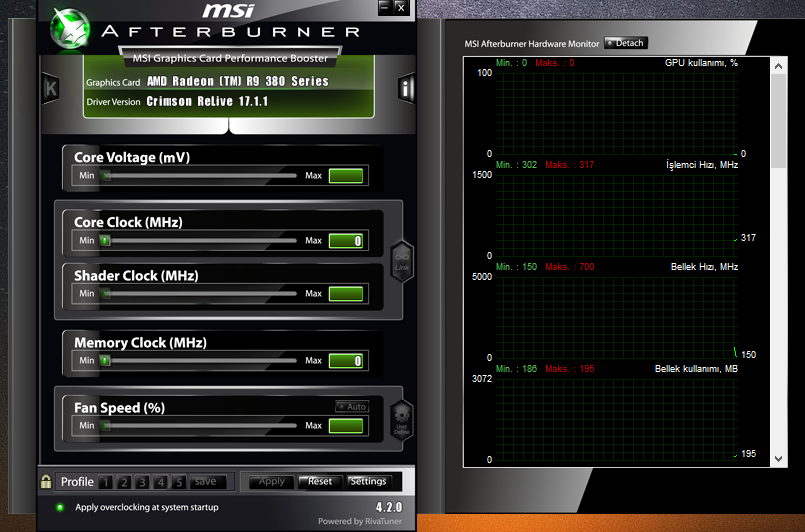Click the profile lock icon
The image size is (805, 532).
(x=46, y=481)
